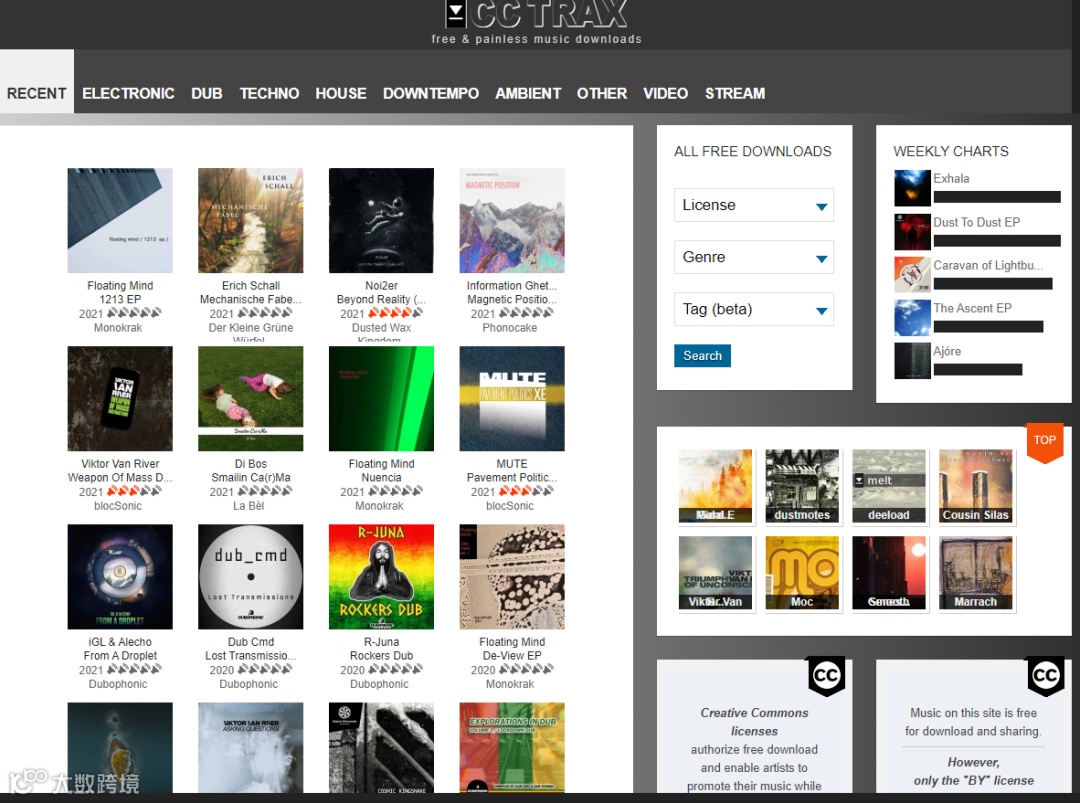
Task: Switch to the AMBIENT tab
Action: click(528, 93)
